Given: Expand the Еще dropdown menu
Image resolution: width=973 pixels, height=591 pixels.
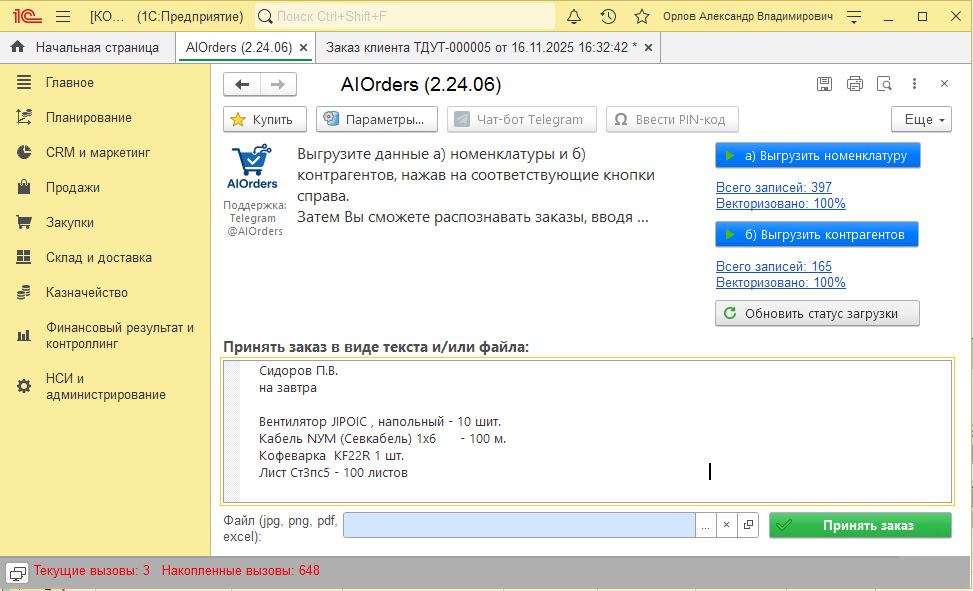Looking at the screenshot, I should click(921, 120).
